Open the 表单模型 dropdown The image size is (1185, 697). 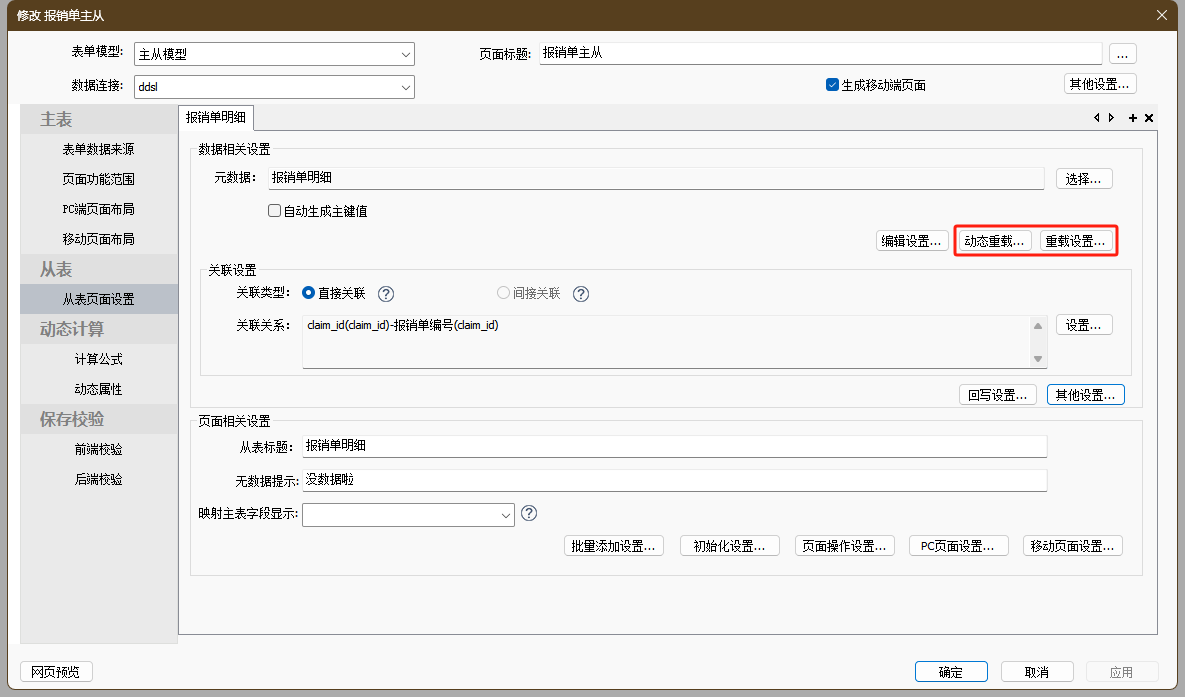(x=405, y=54)
